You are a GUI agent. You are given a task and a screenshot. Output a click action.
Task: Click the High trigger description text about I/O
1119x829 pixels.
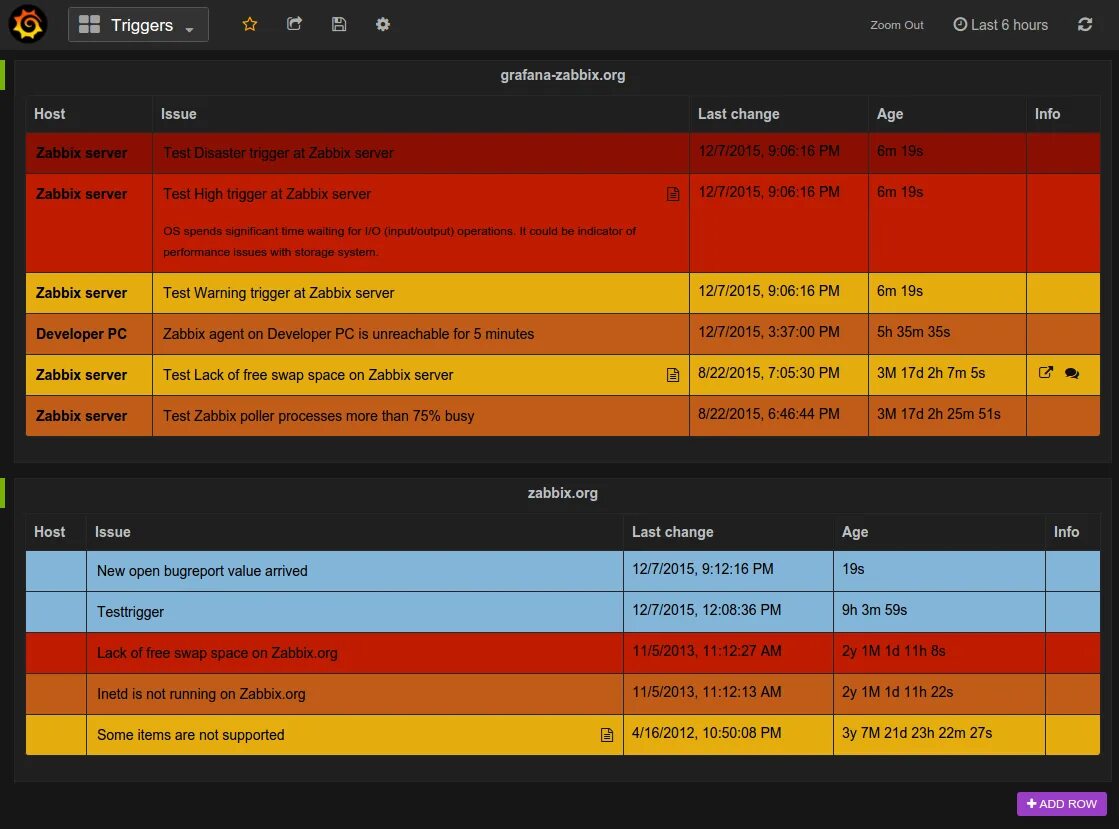399,241
